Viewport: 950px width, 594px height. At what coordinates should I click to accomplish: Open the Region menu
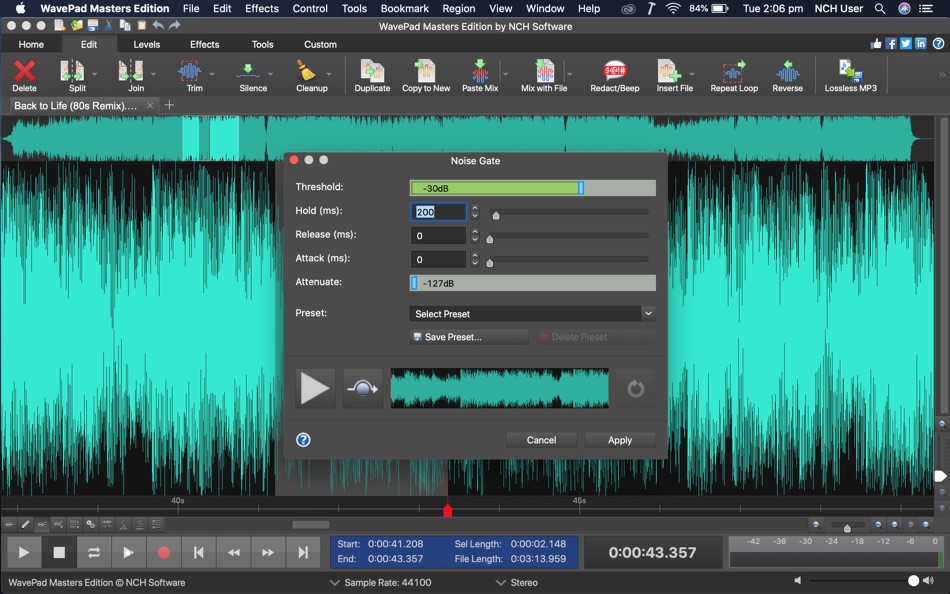pos(459,8)
